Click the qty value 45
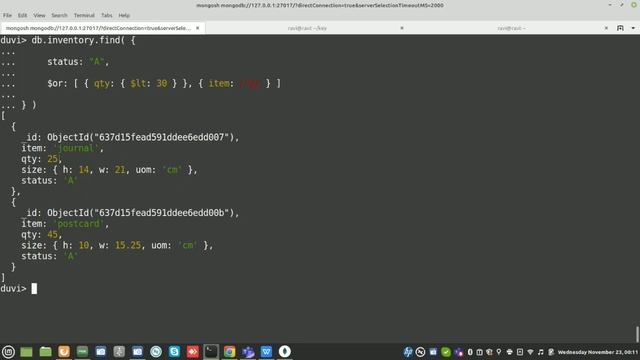 [x=52, y=234]
